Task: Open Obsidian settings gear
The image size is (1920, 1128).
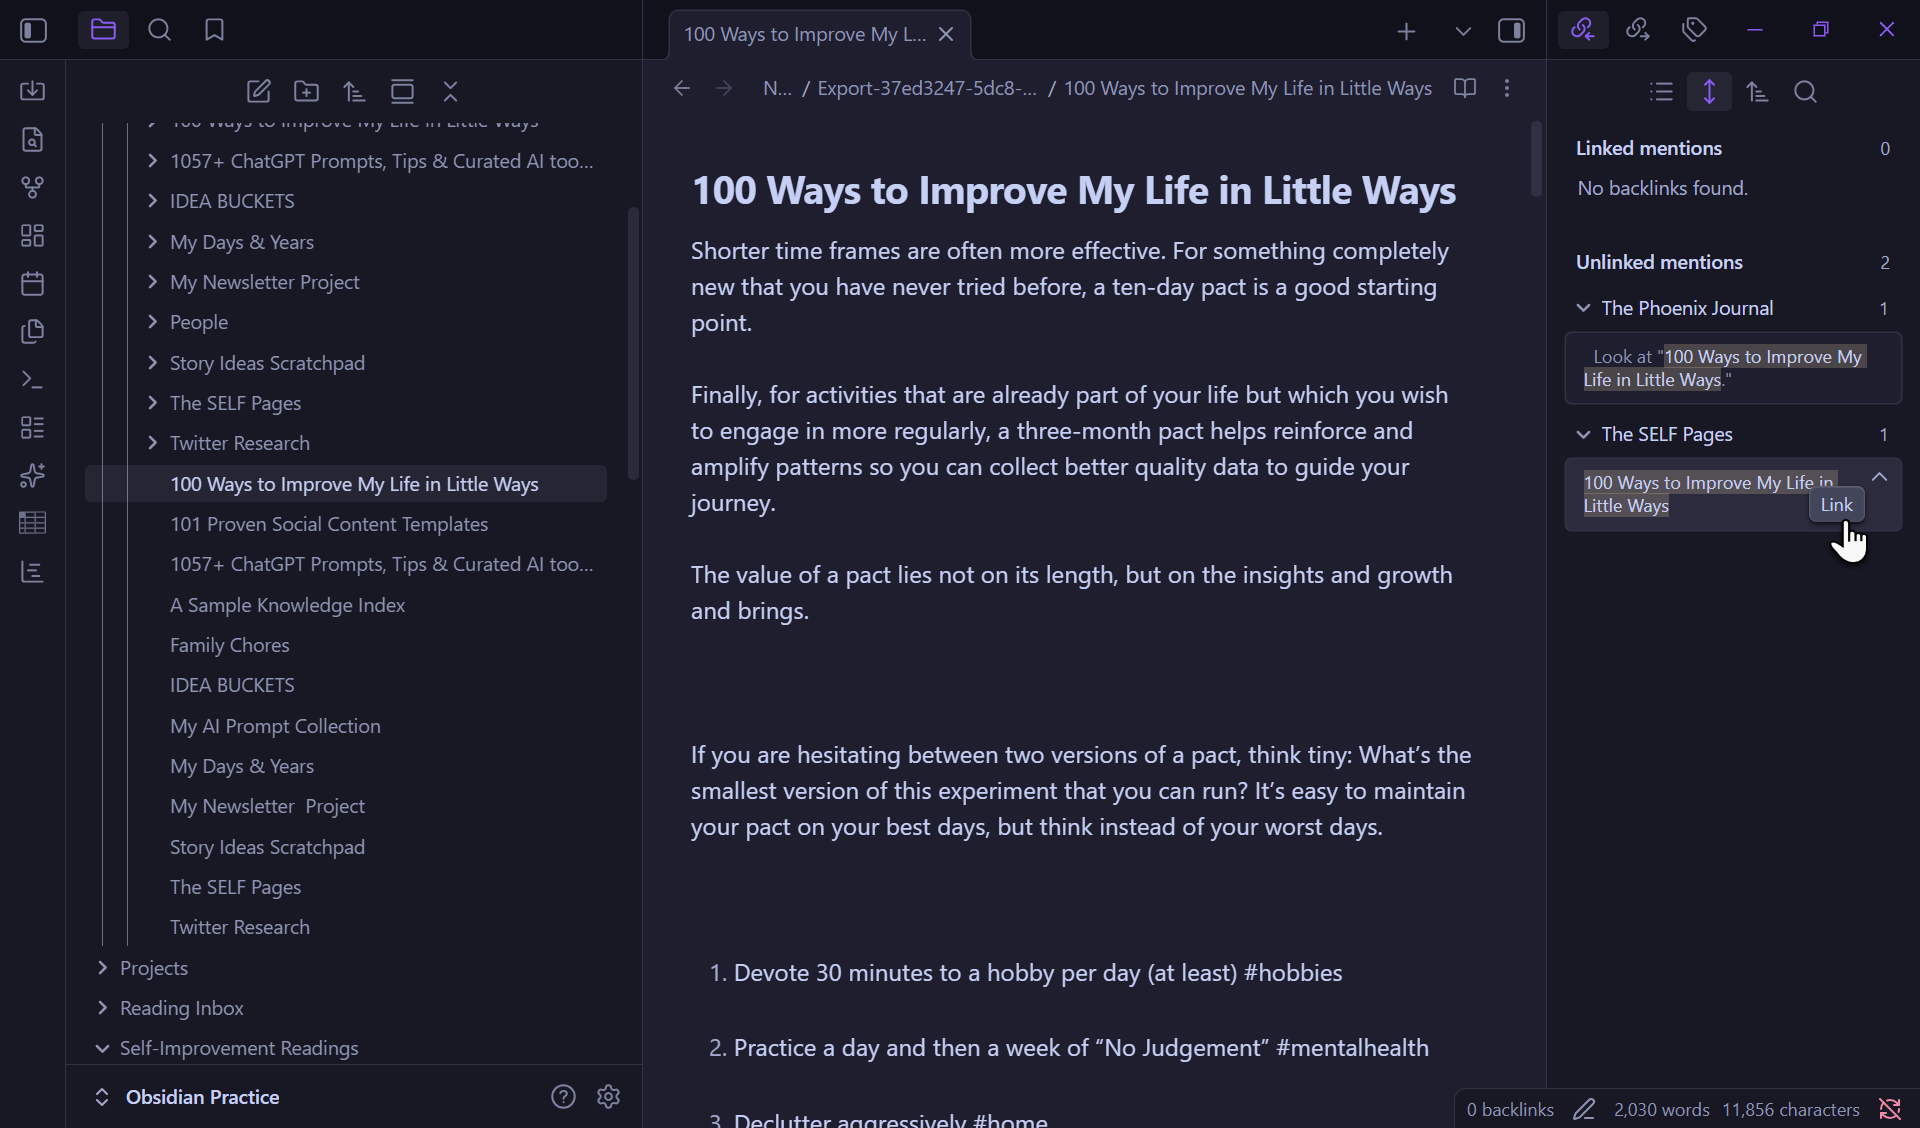Action: point(608,1097)
